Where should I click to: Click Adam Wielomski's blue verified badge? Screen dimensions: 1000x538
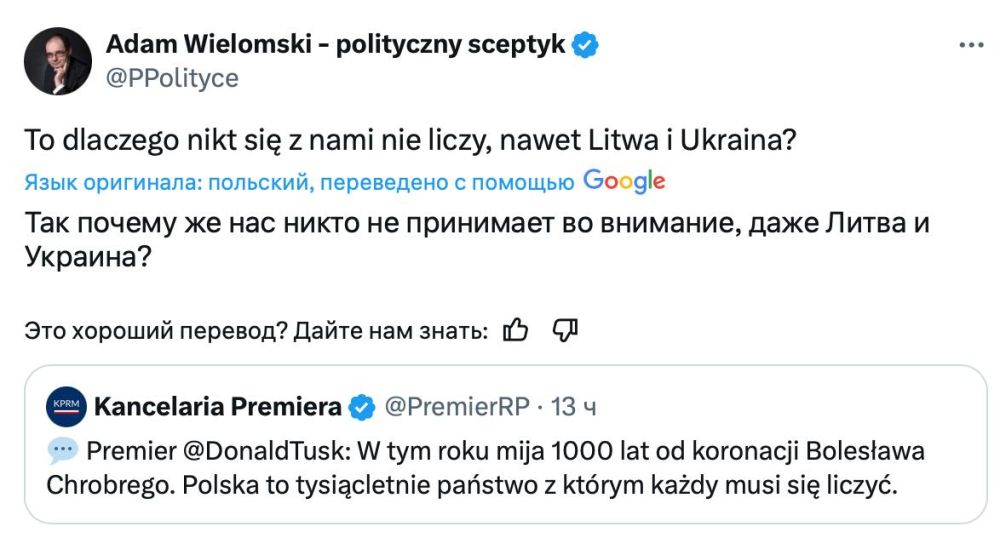tap(585, 45)
